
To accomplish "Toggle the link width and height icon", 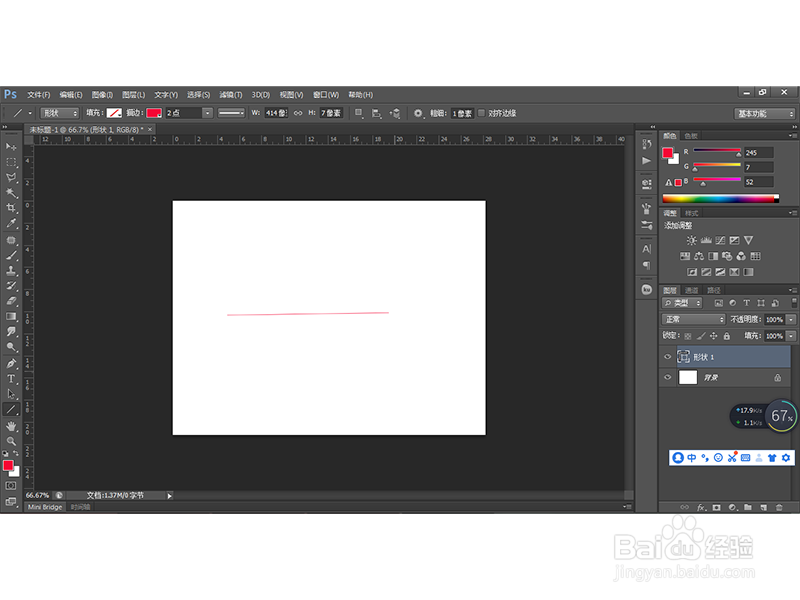I will point(298,113).
